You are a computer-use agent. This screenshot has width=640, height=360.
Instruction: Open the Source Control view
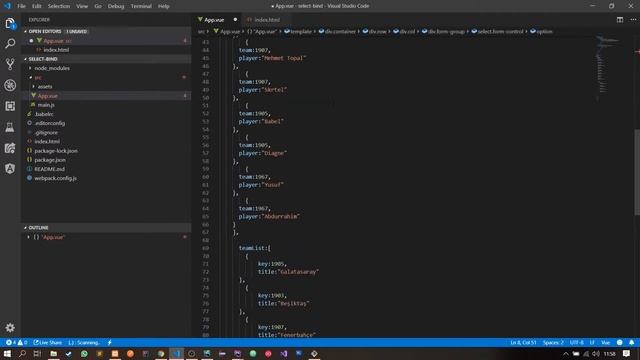[10, 64]
